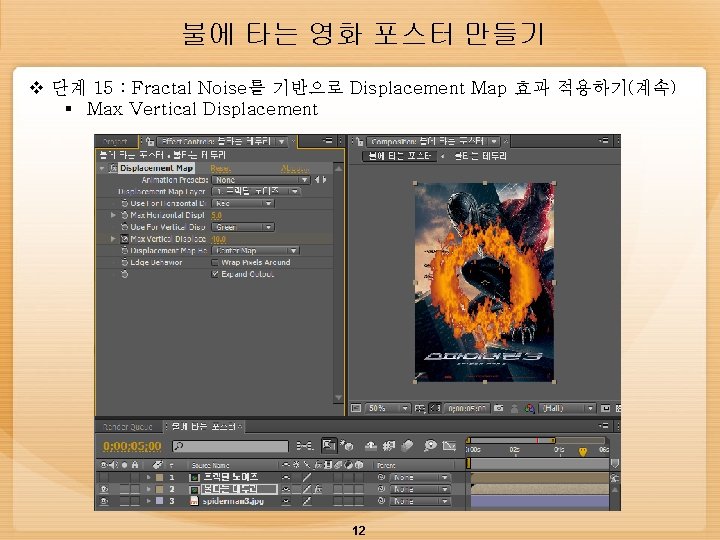The height and width of the screenshot is (540, 720).
Task: Click the Show Channel color icon
Action: 530,408
